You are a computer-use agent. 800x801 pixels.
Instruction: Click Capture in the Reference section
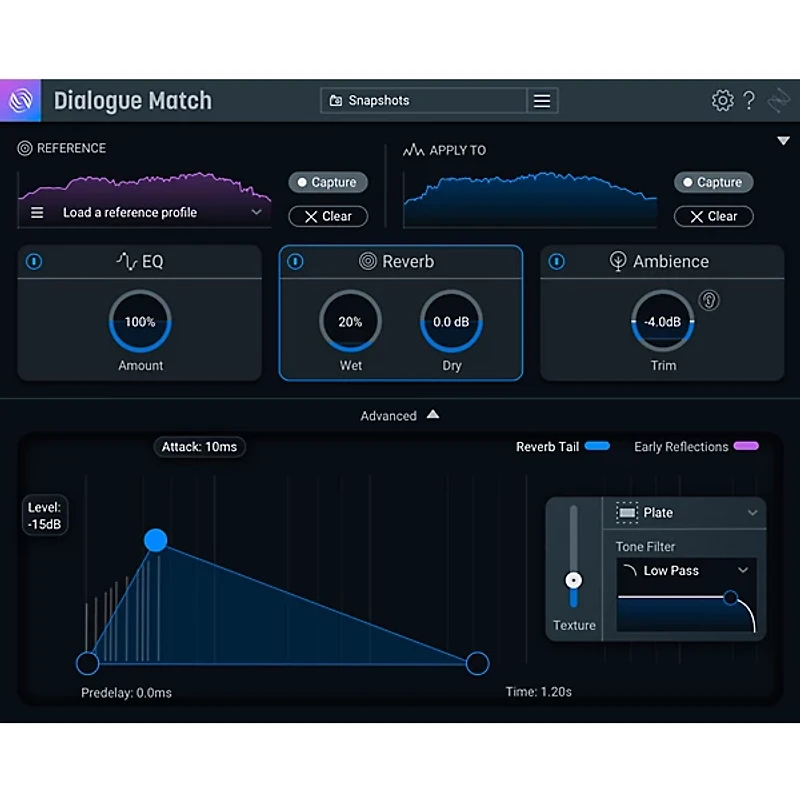point(327,182)
